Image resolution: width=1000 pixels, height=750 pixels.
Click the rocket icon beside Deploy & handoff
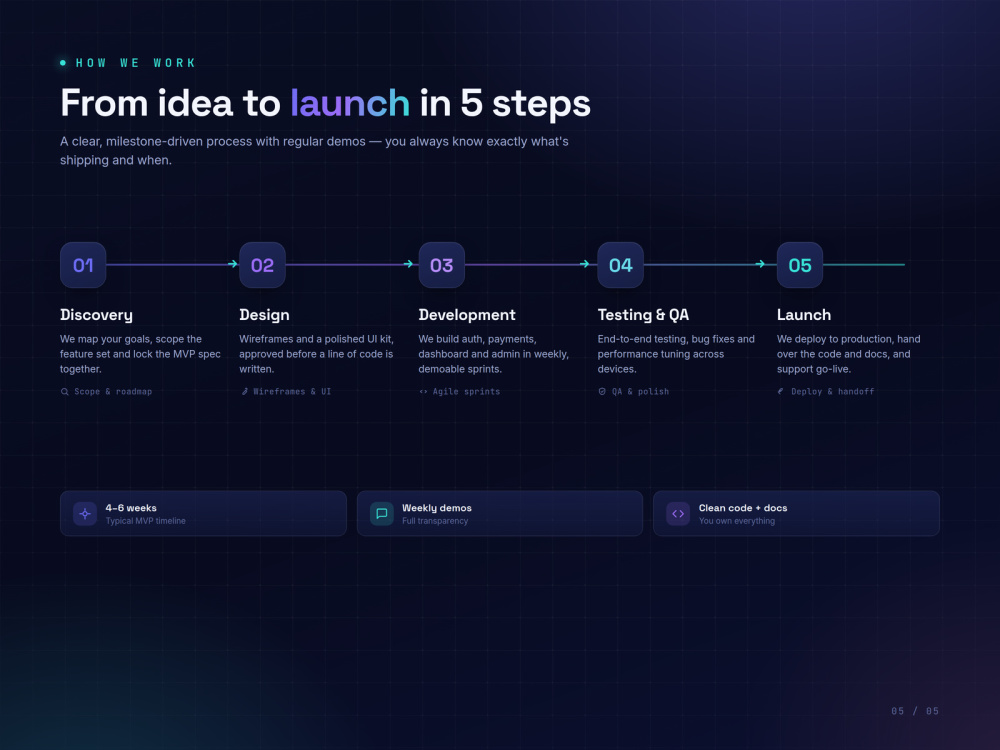[781, 392]
